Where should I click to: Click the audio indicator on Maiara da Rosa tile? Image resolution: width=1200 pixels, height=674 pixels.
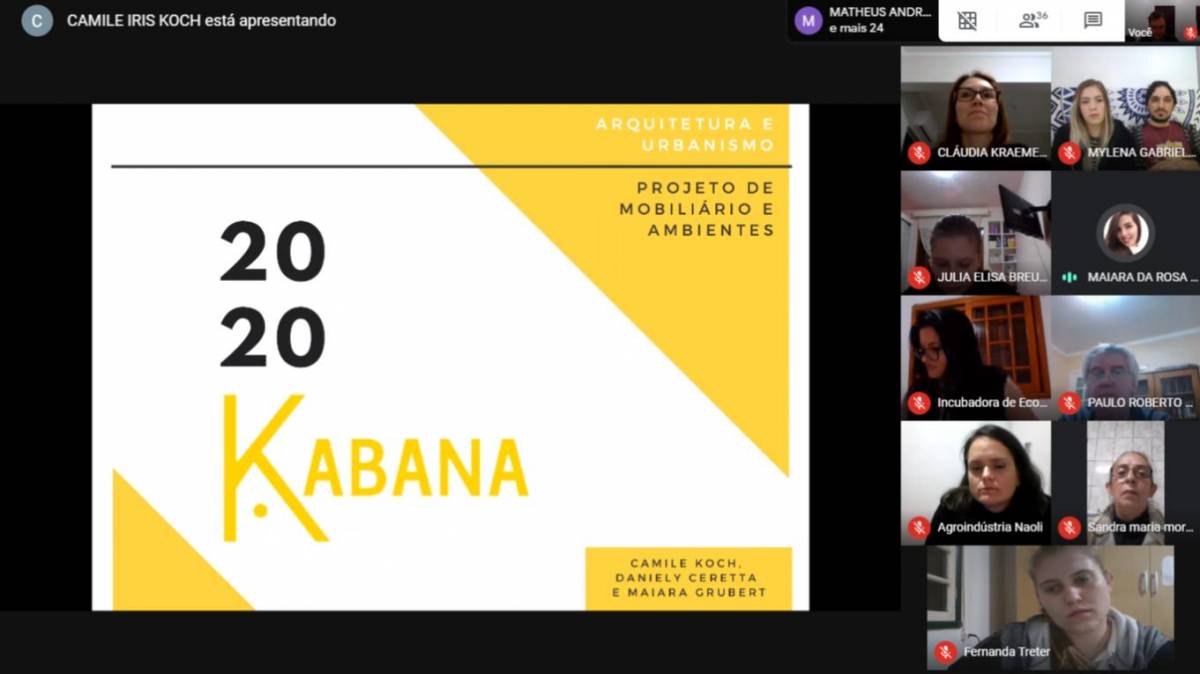[1069, 277]
